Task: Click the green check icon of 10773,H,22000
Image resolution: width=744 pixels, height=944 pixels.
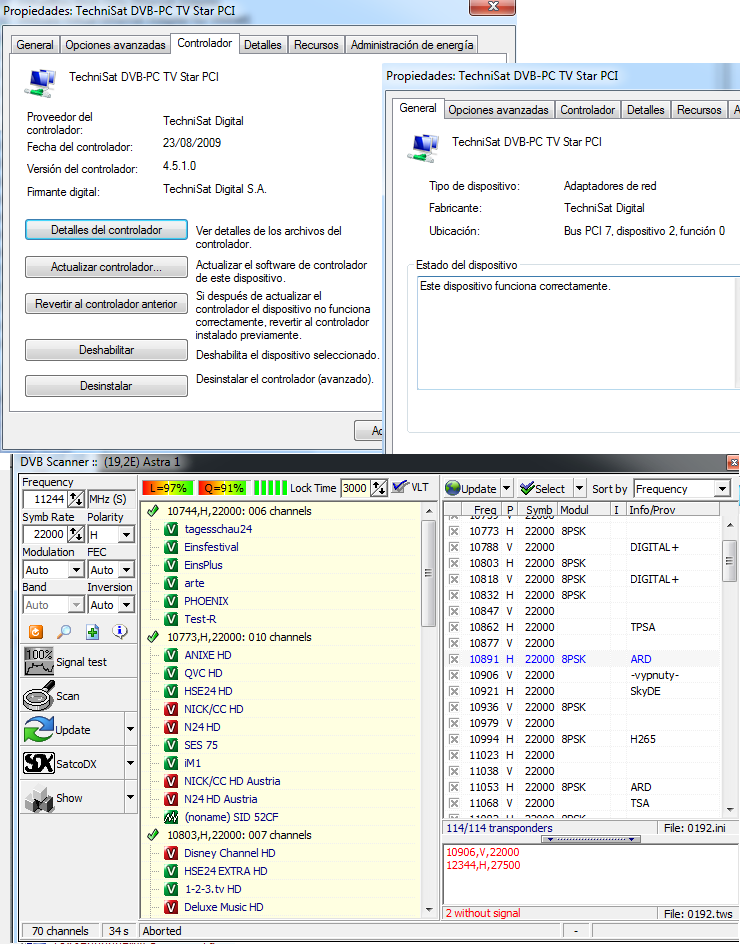Action: point(153,636)
